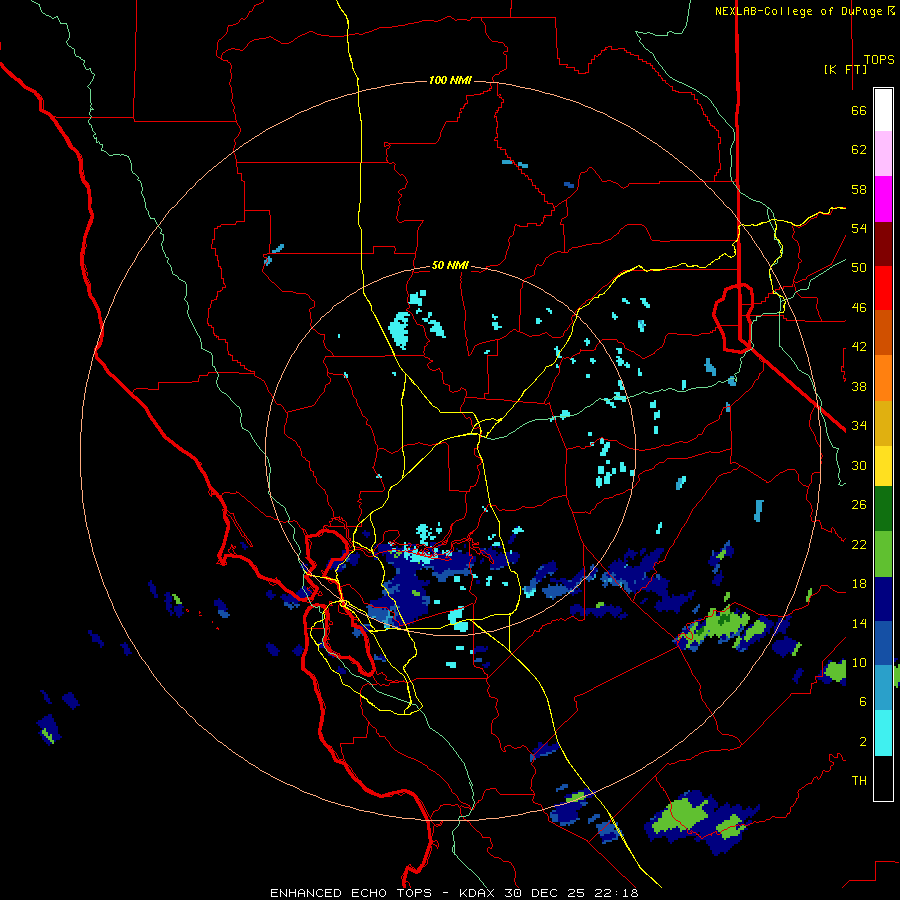Click the yellow legend swatch
This screenshot has height=900, width=900.
point(883,466)
